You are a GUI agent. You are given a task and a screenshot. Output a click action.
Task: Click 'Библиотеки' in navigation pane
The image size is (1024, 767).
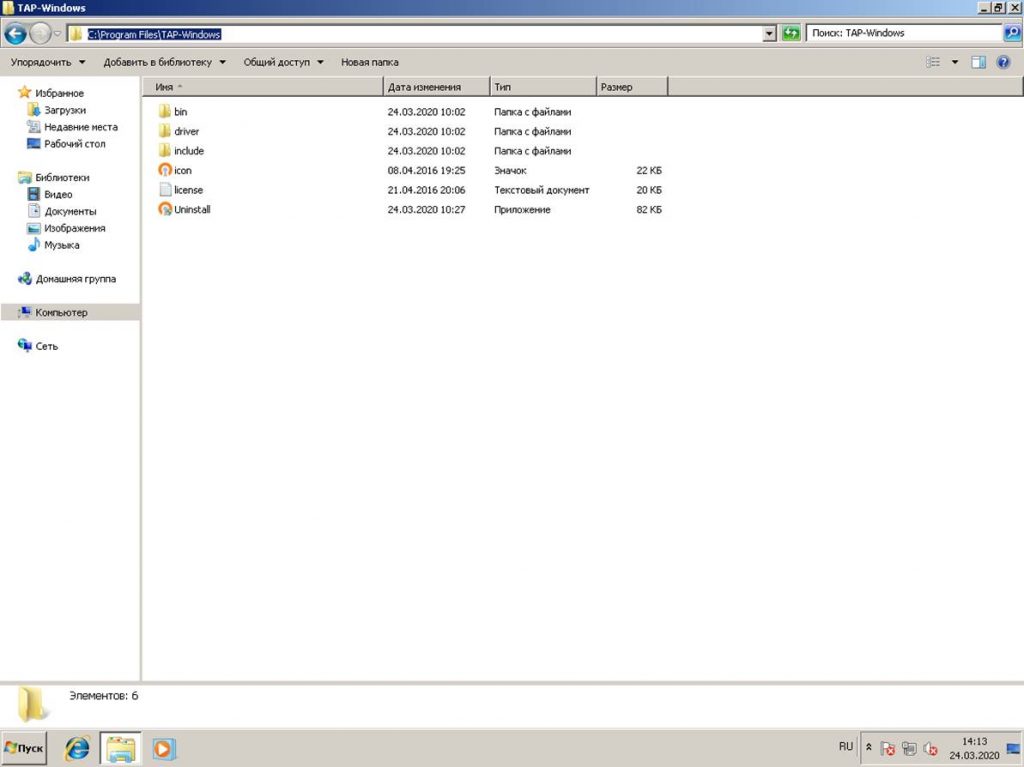pyautogui.click(x=54, y=177)
